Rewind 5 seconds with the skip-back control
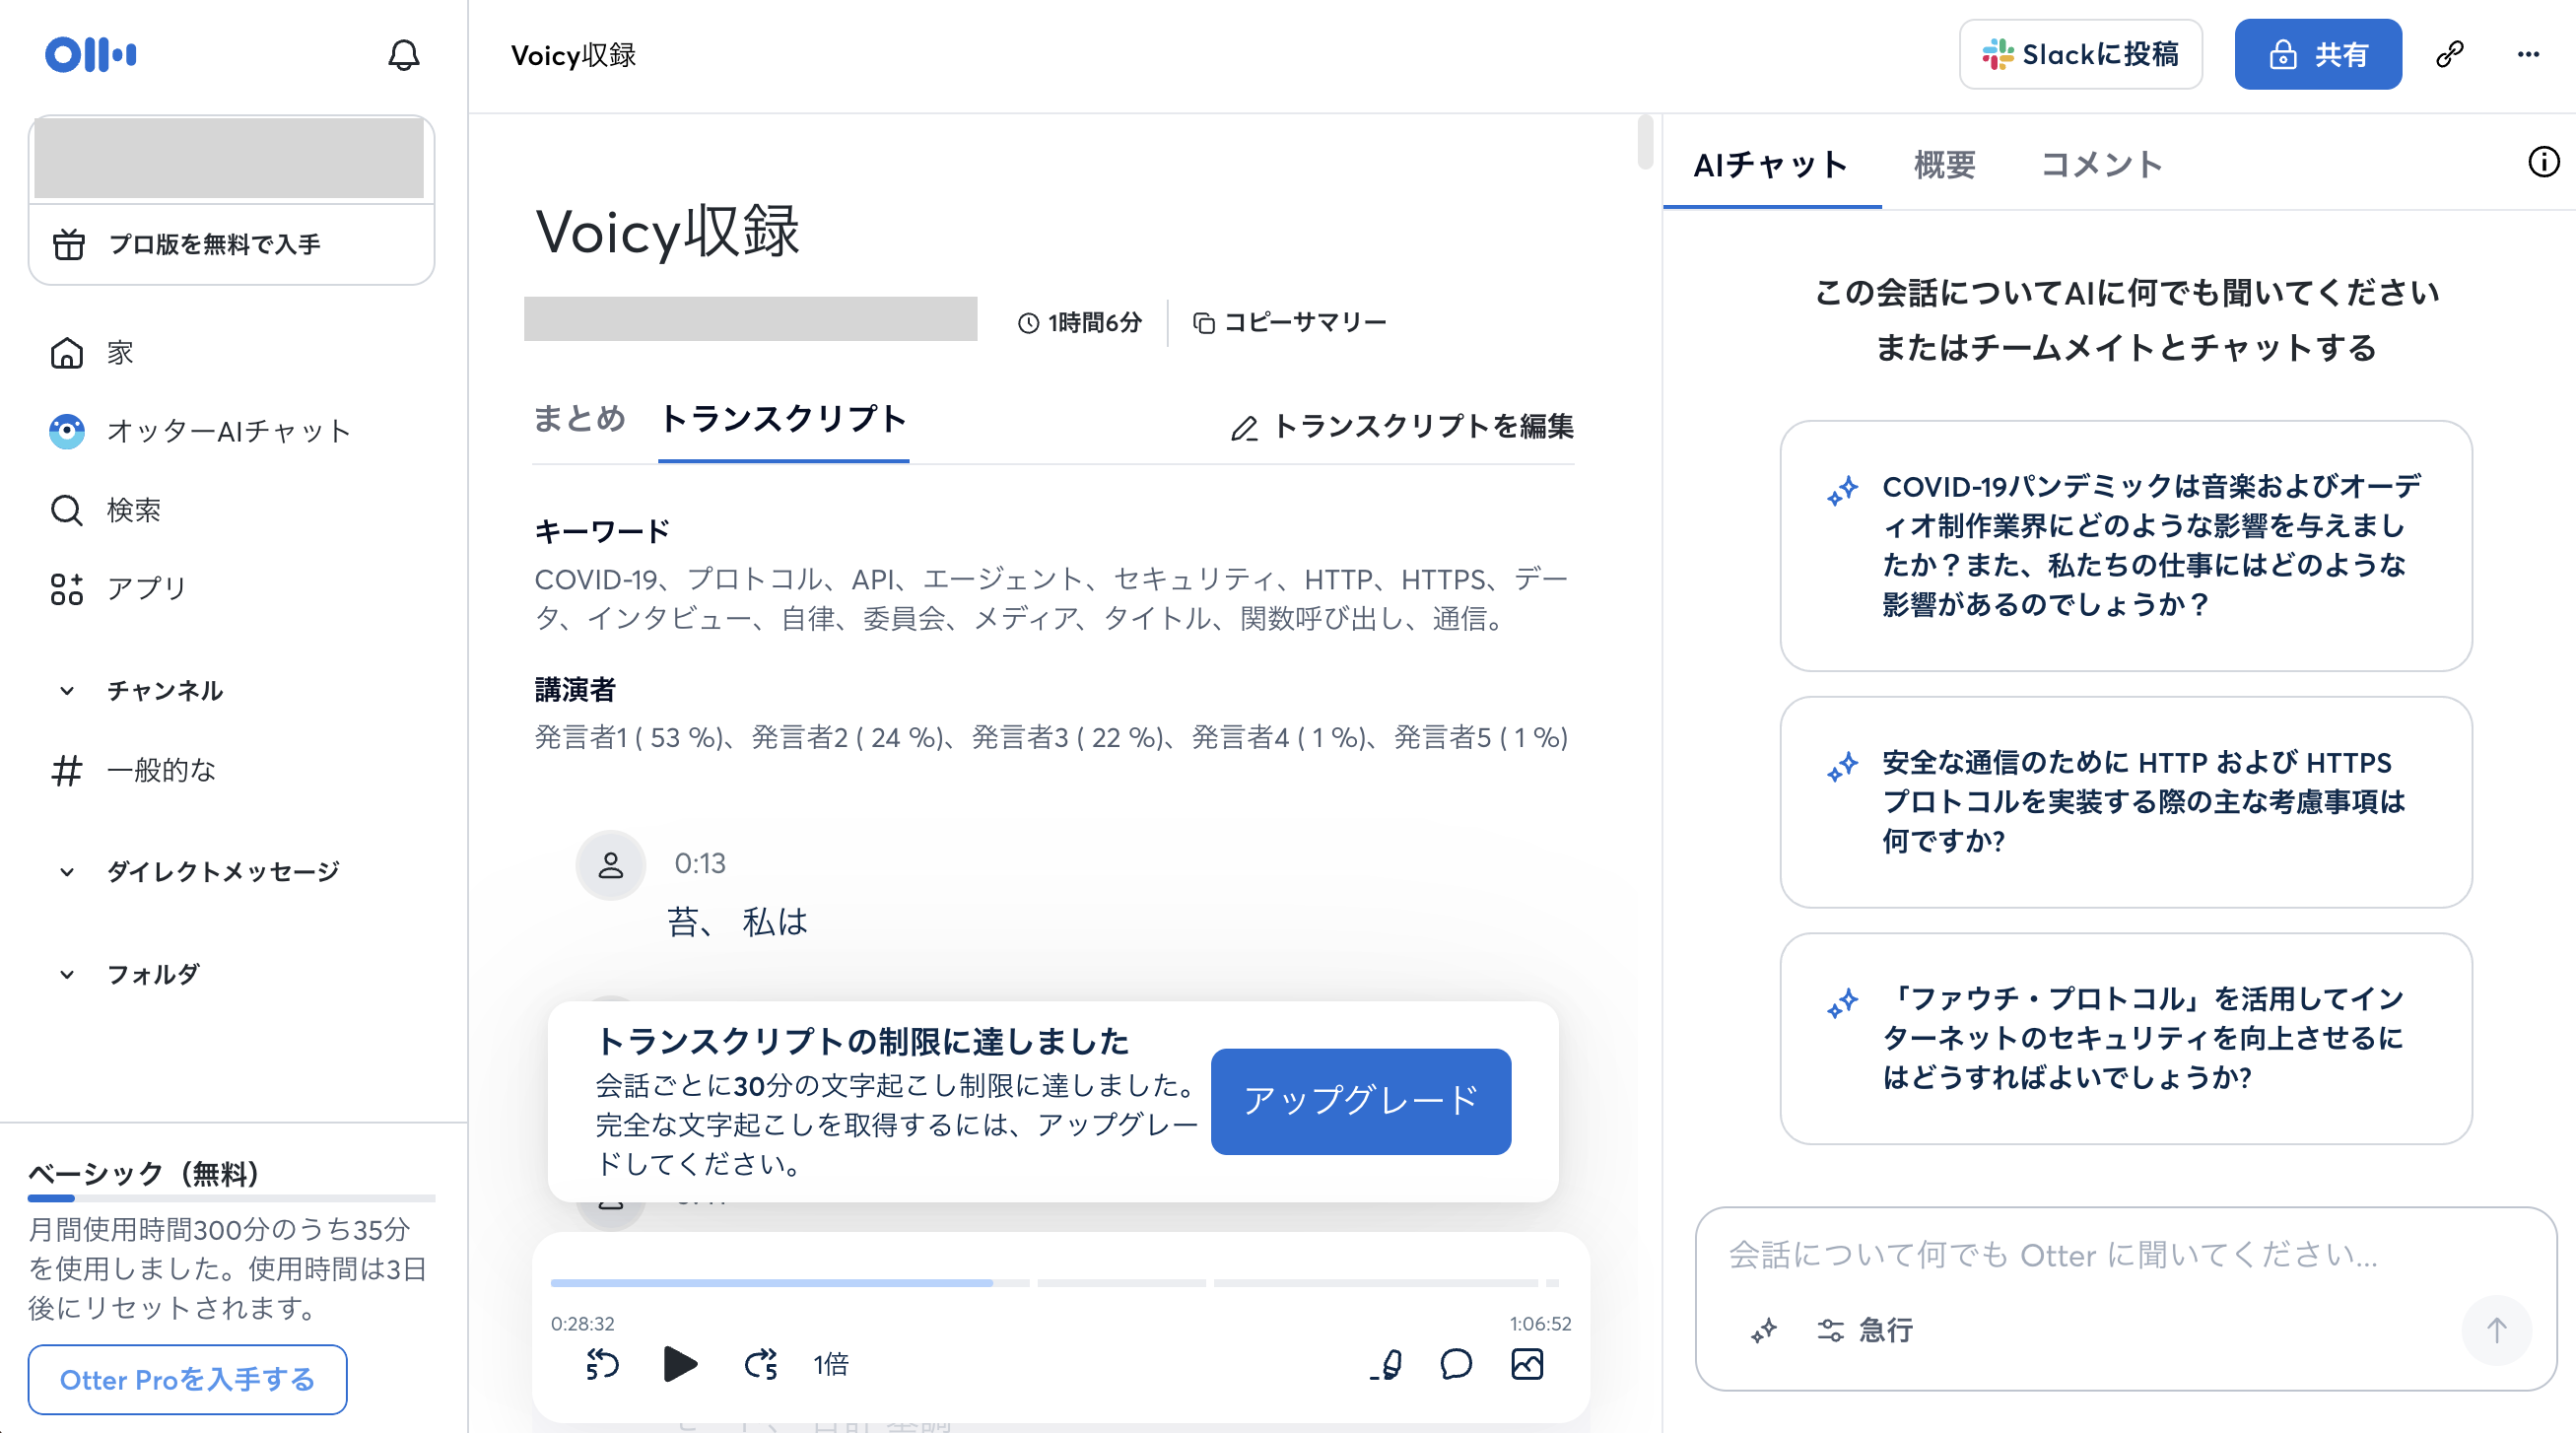 coord(601,1364)
